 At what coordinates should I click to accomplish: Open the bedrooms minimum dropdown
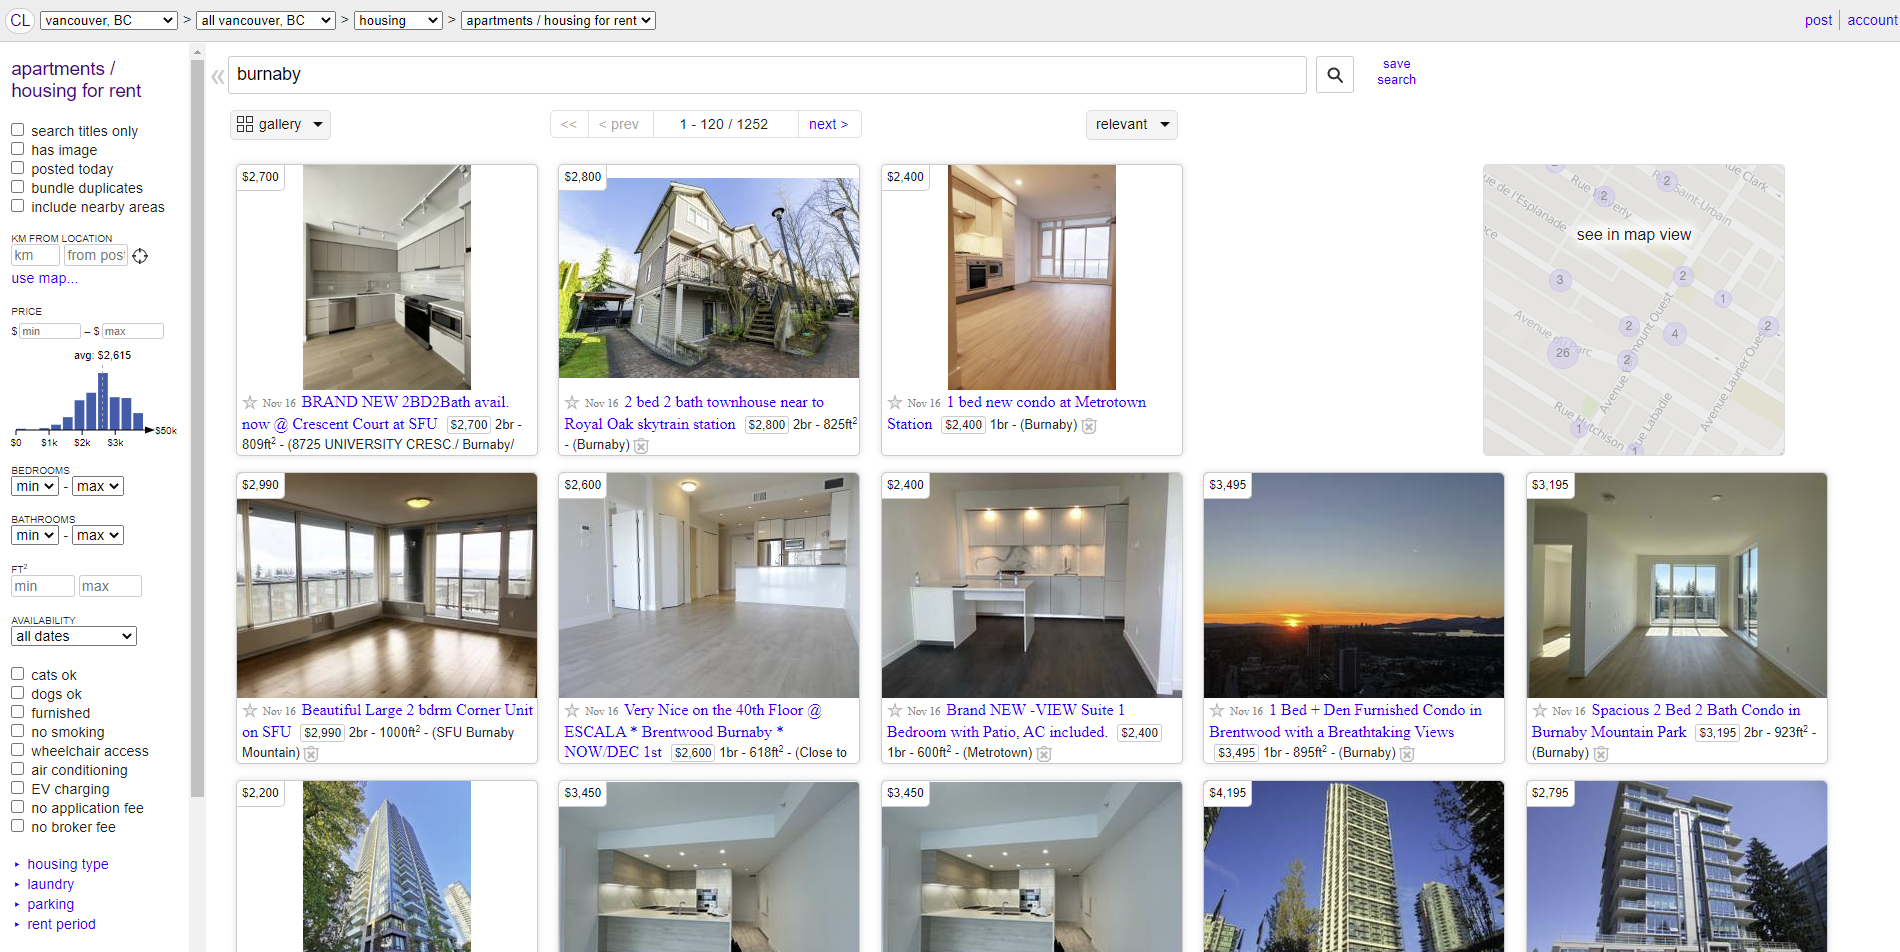pos(34,485)
